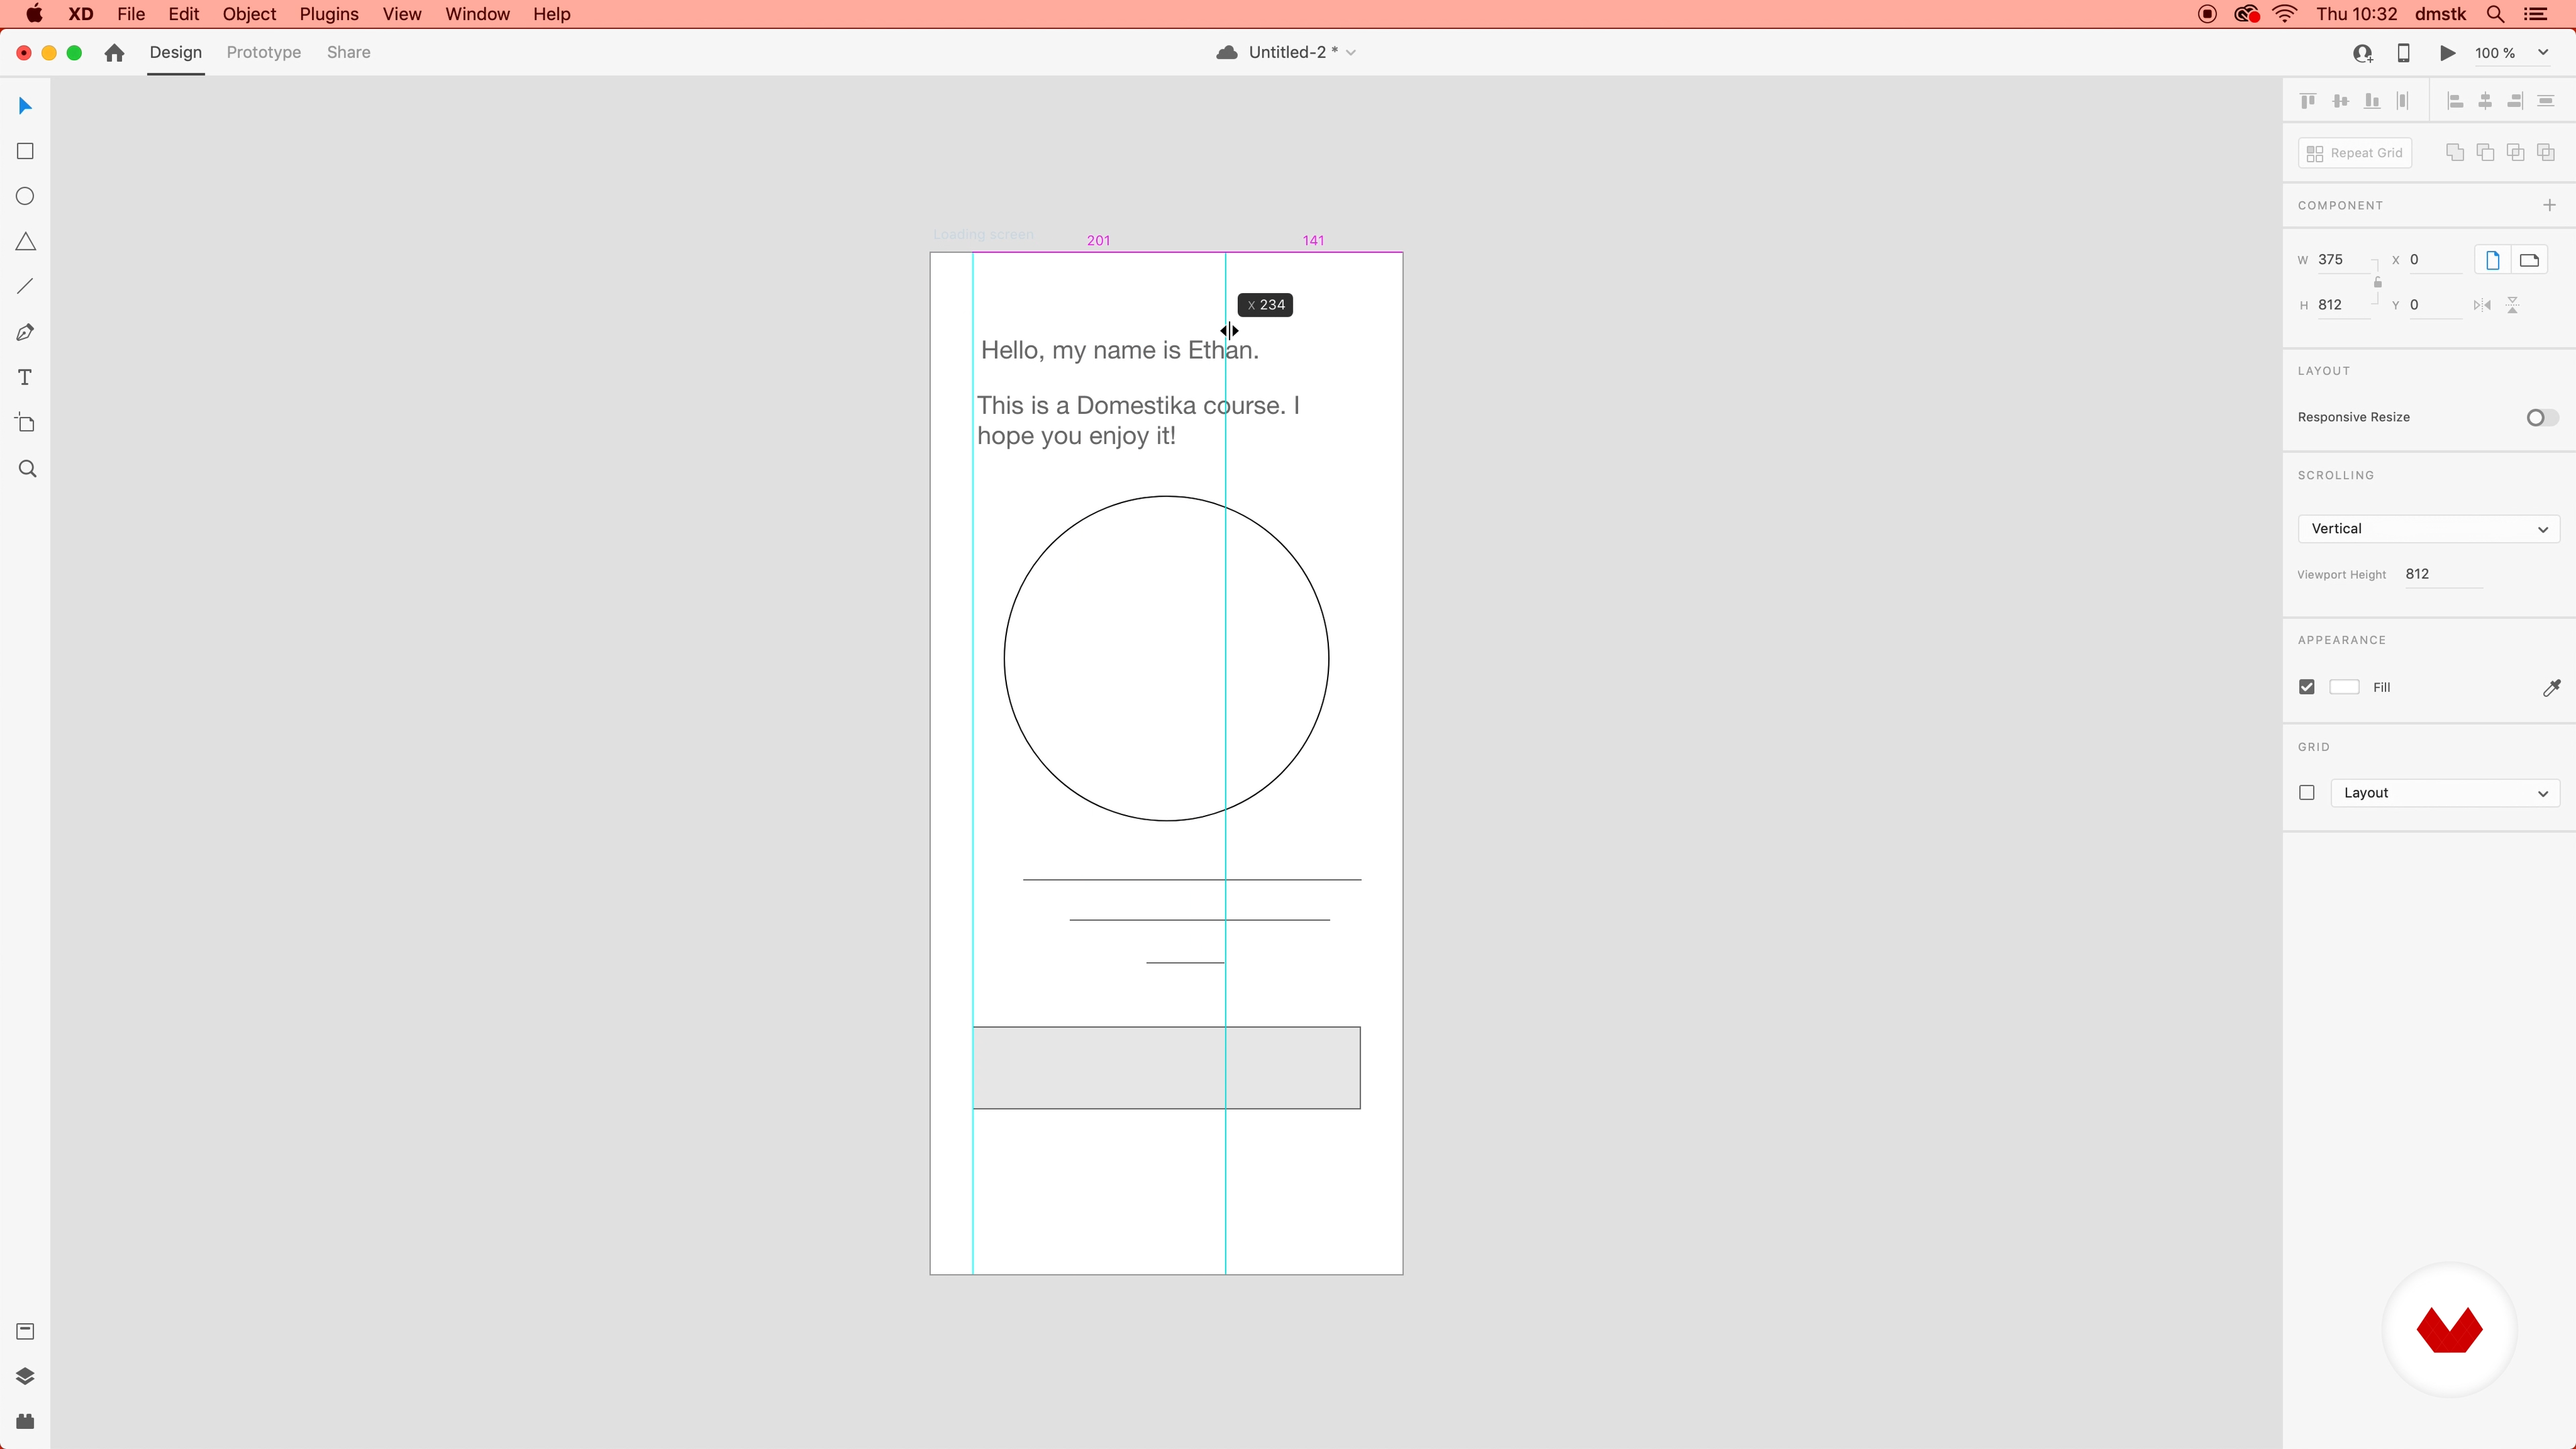Add a component with plus icon
This screenshot has width=2576, height=1449.
[2549, 205]
